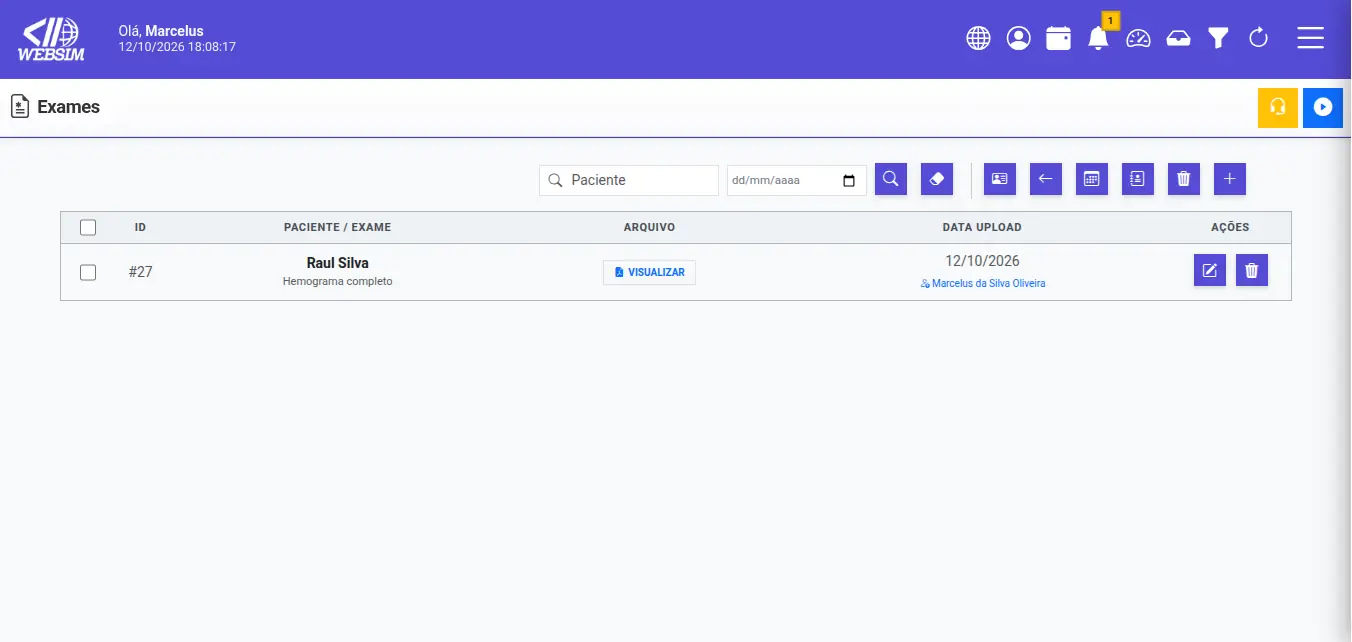The image size is (1352, 642).
Task: Click the magnifier search button
Action: (891, 179)
